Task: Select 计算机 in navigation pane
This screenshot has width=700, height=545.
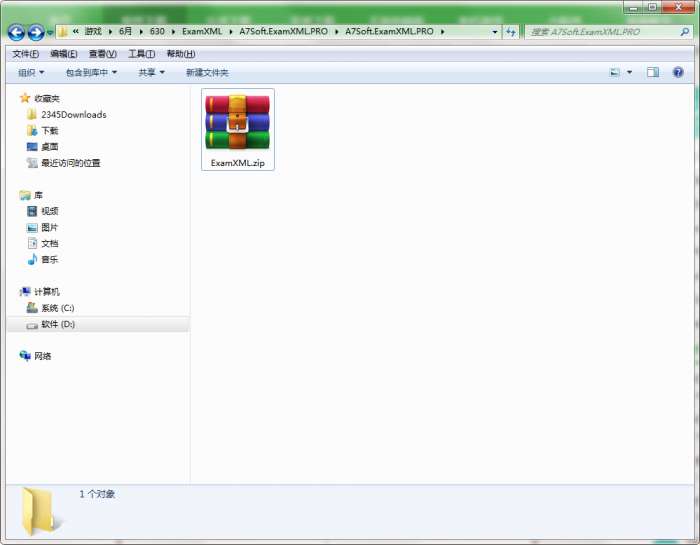Action: coord(47,292)
